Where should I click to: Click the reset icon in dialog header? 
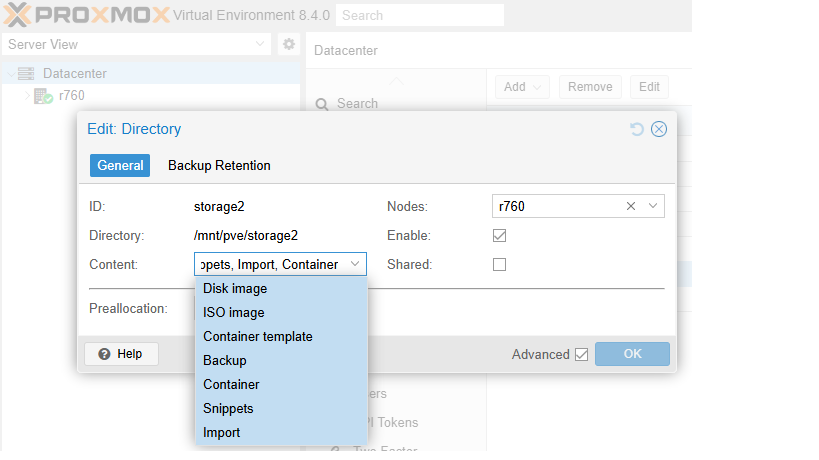(x=637, y=129)
